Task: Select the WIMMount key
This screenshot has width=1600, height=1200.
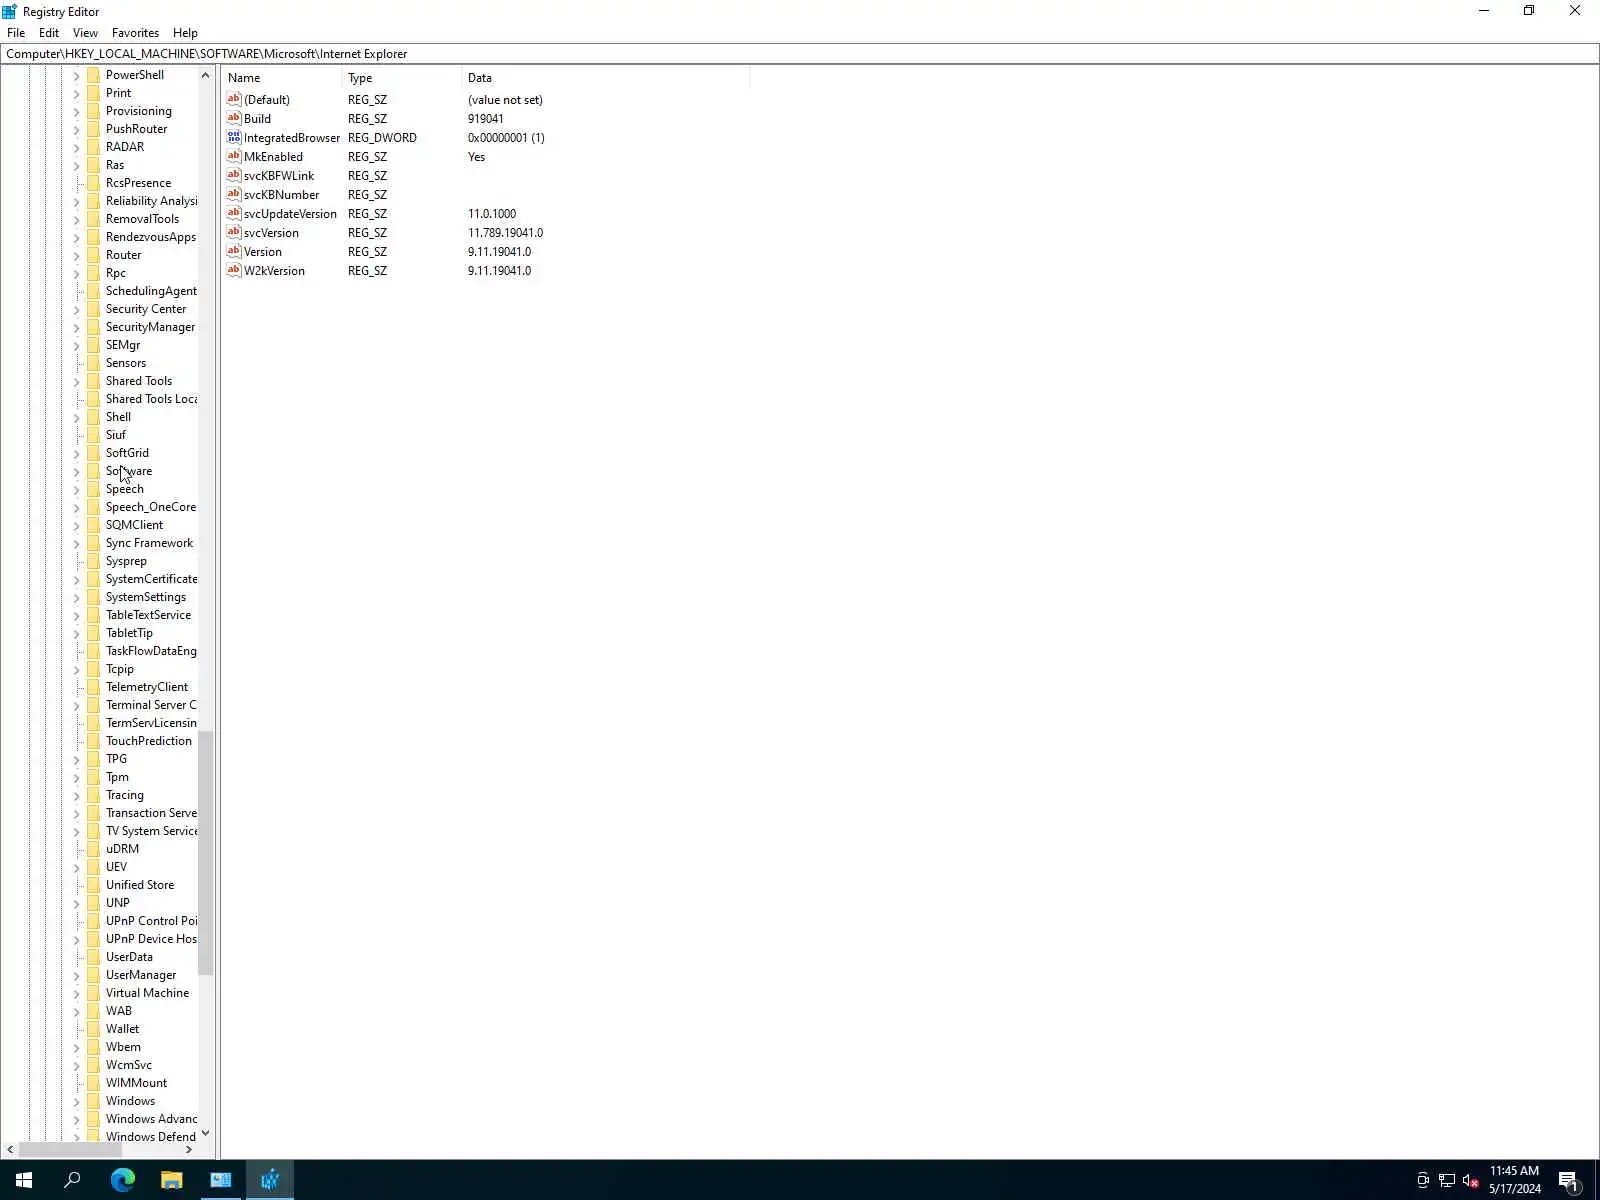Action: 136,1083
